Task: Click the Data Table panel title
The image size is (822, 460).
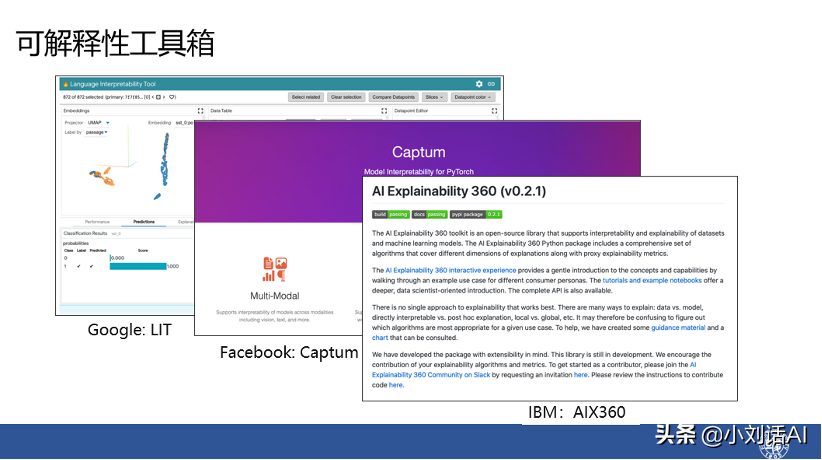Action: click(x=221, y=111)
